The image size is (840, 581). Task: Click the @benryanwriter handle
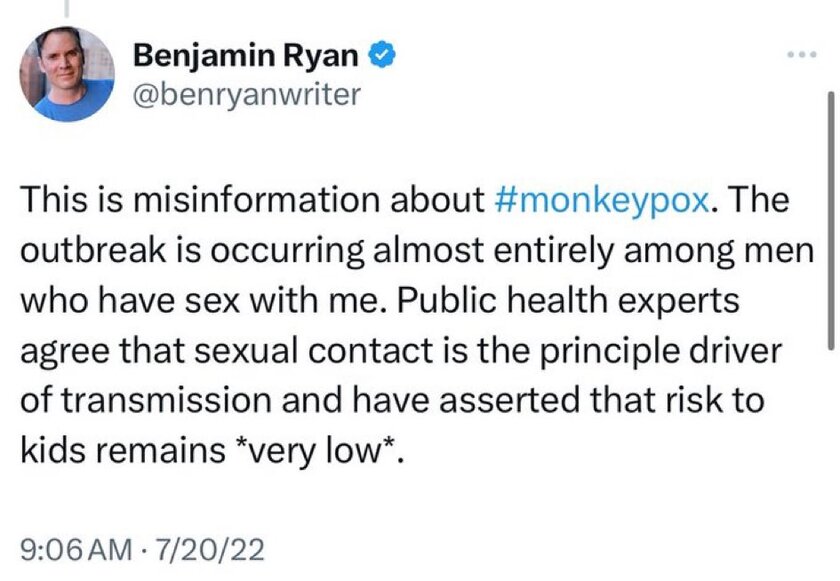[246, 95]
